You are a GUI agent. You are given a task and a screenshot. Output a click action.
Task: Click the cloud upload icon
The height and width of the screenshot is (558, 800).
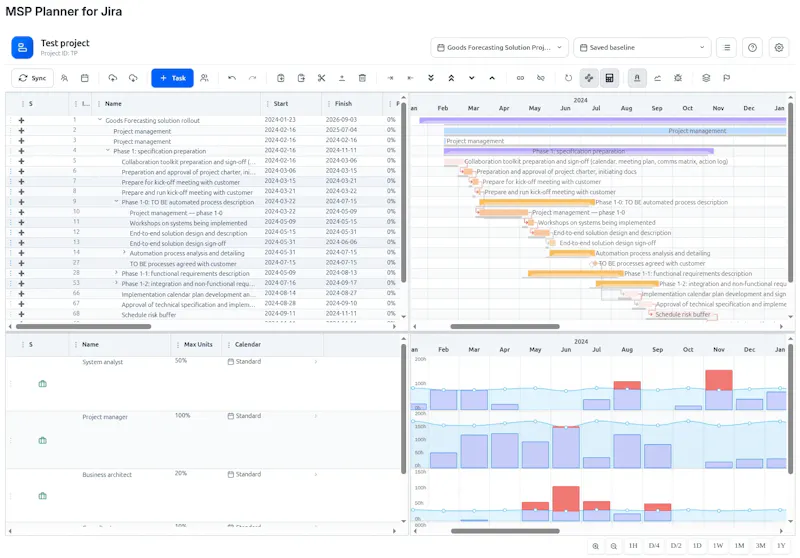click(x=113, y=78)
